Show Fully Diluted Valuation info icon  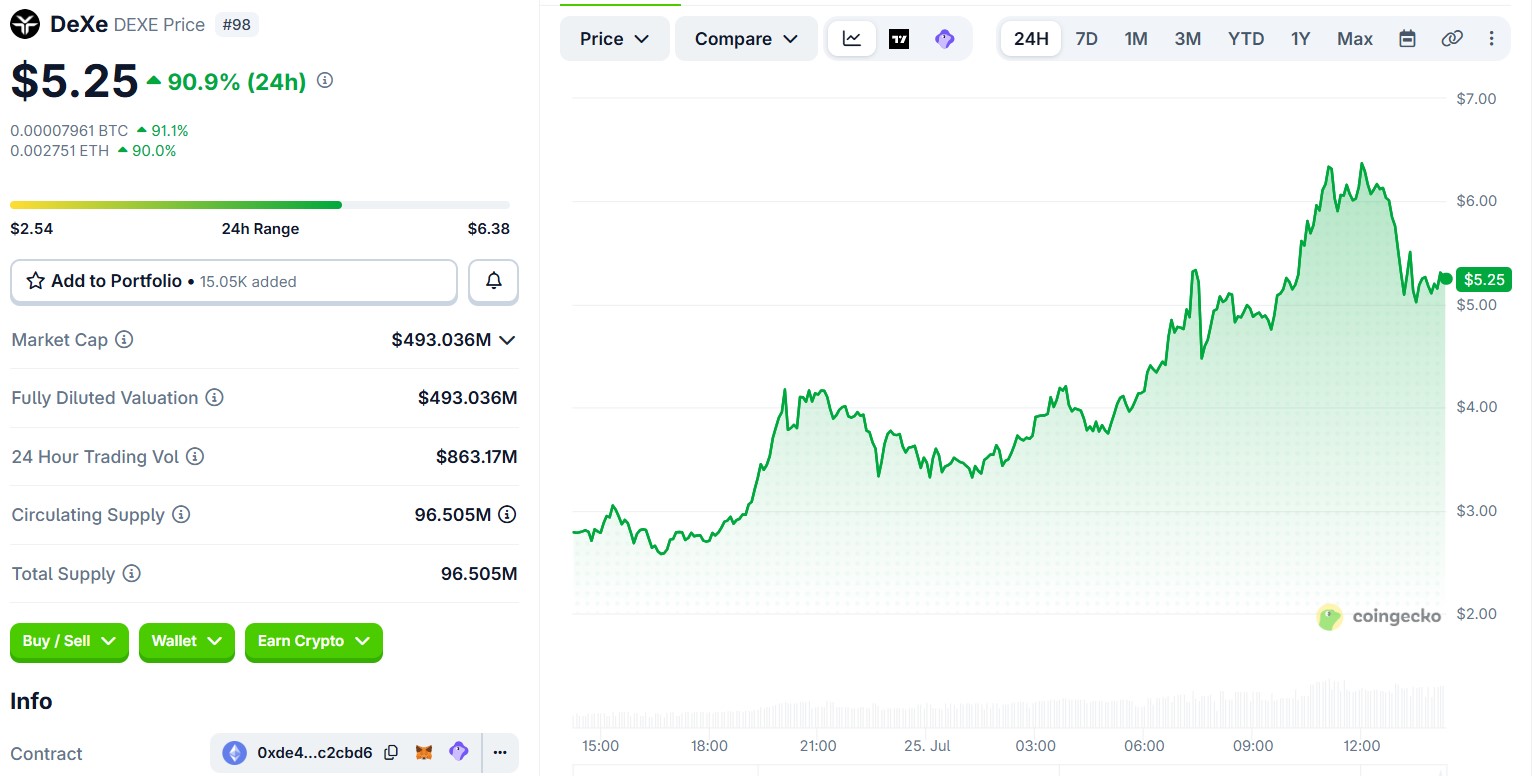tap(214, 398)
